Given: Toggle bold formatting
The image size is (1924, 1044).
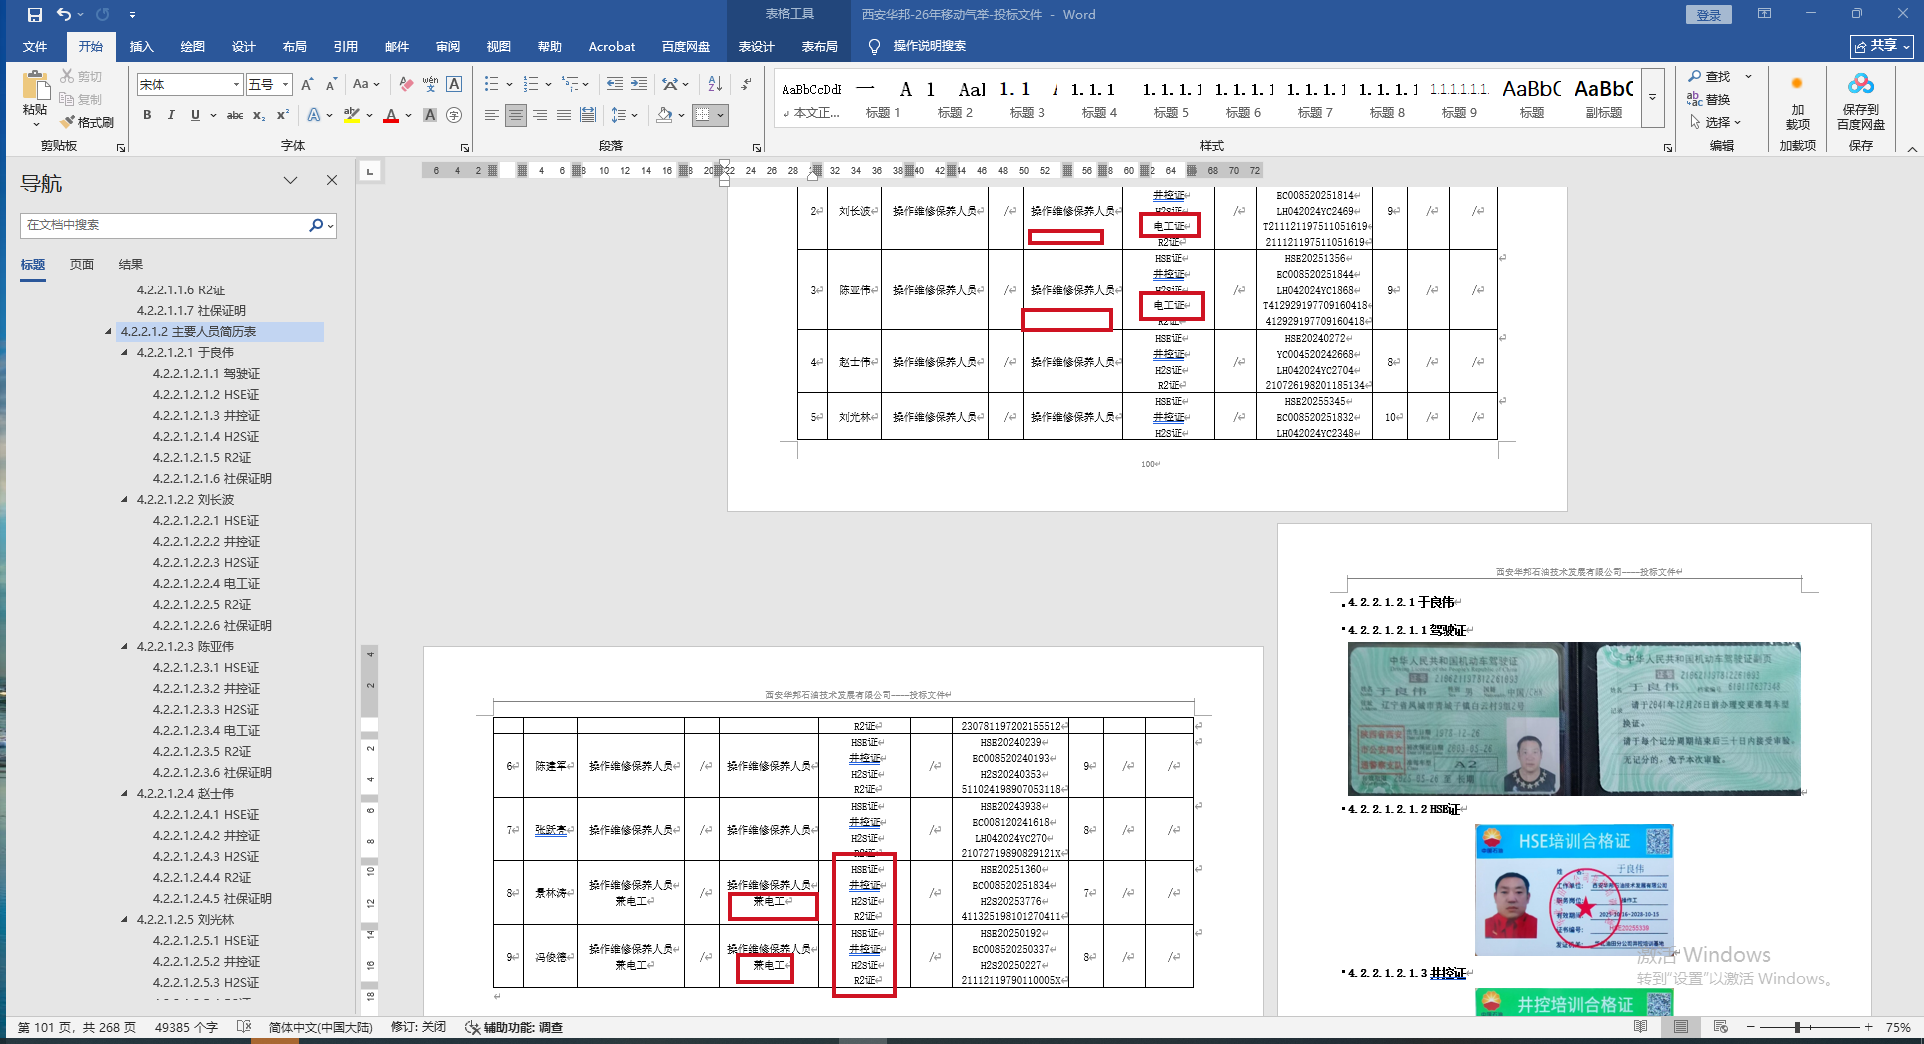Looking at the screenshot, I should [x=147, y=115].
